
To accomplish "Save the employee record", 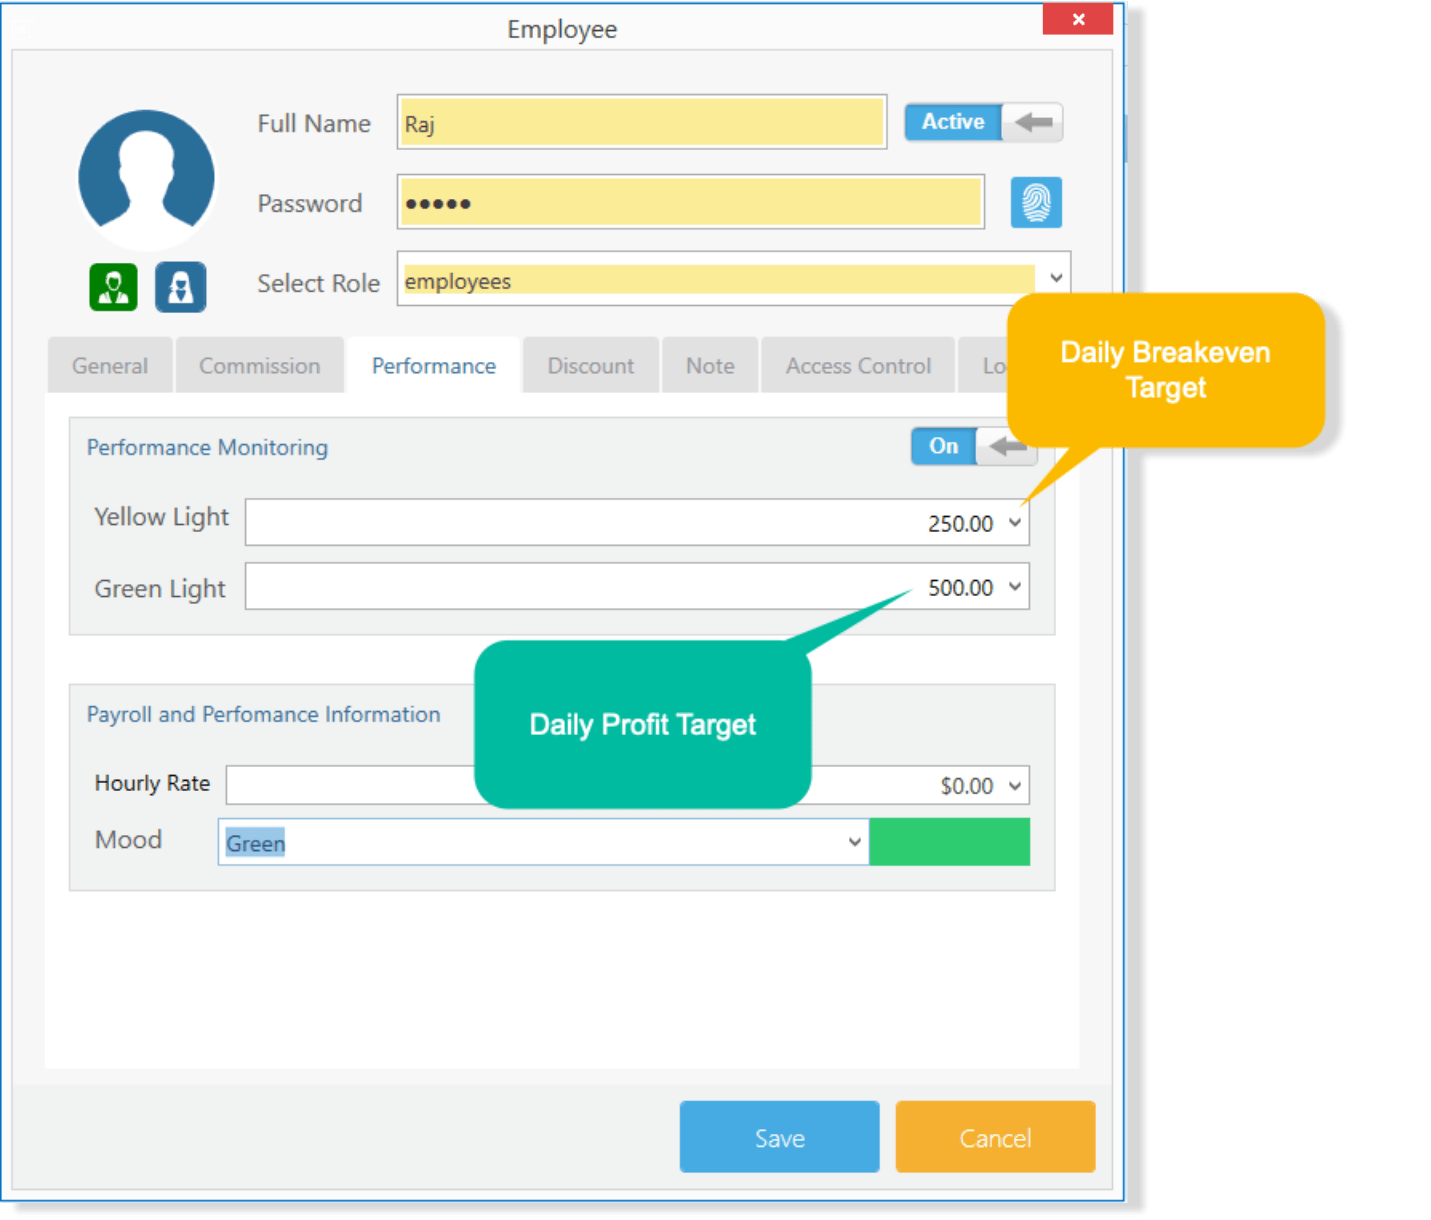I will 779,1137.
